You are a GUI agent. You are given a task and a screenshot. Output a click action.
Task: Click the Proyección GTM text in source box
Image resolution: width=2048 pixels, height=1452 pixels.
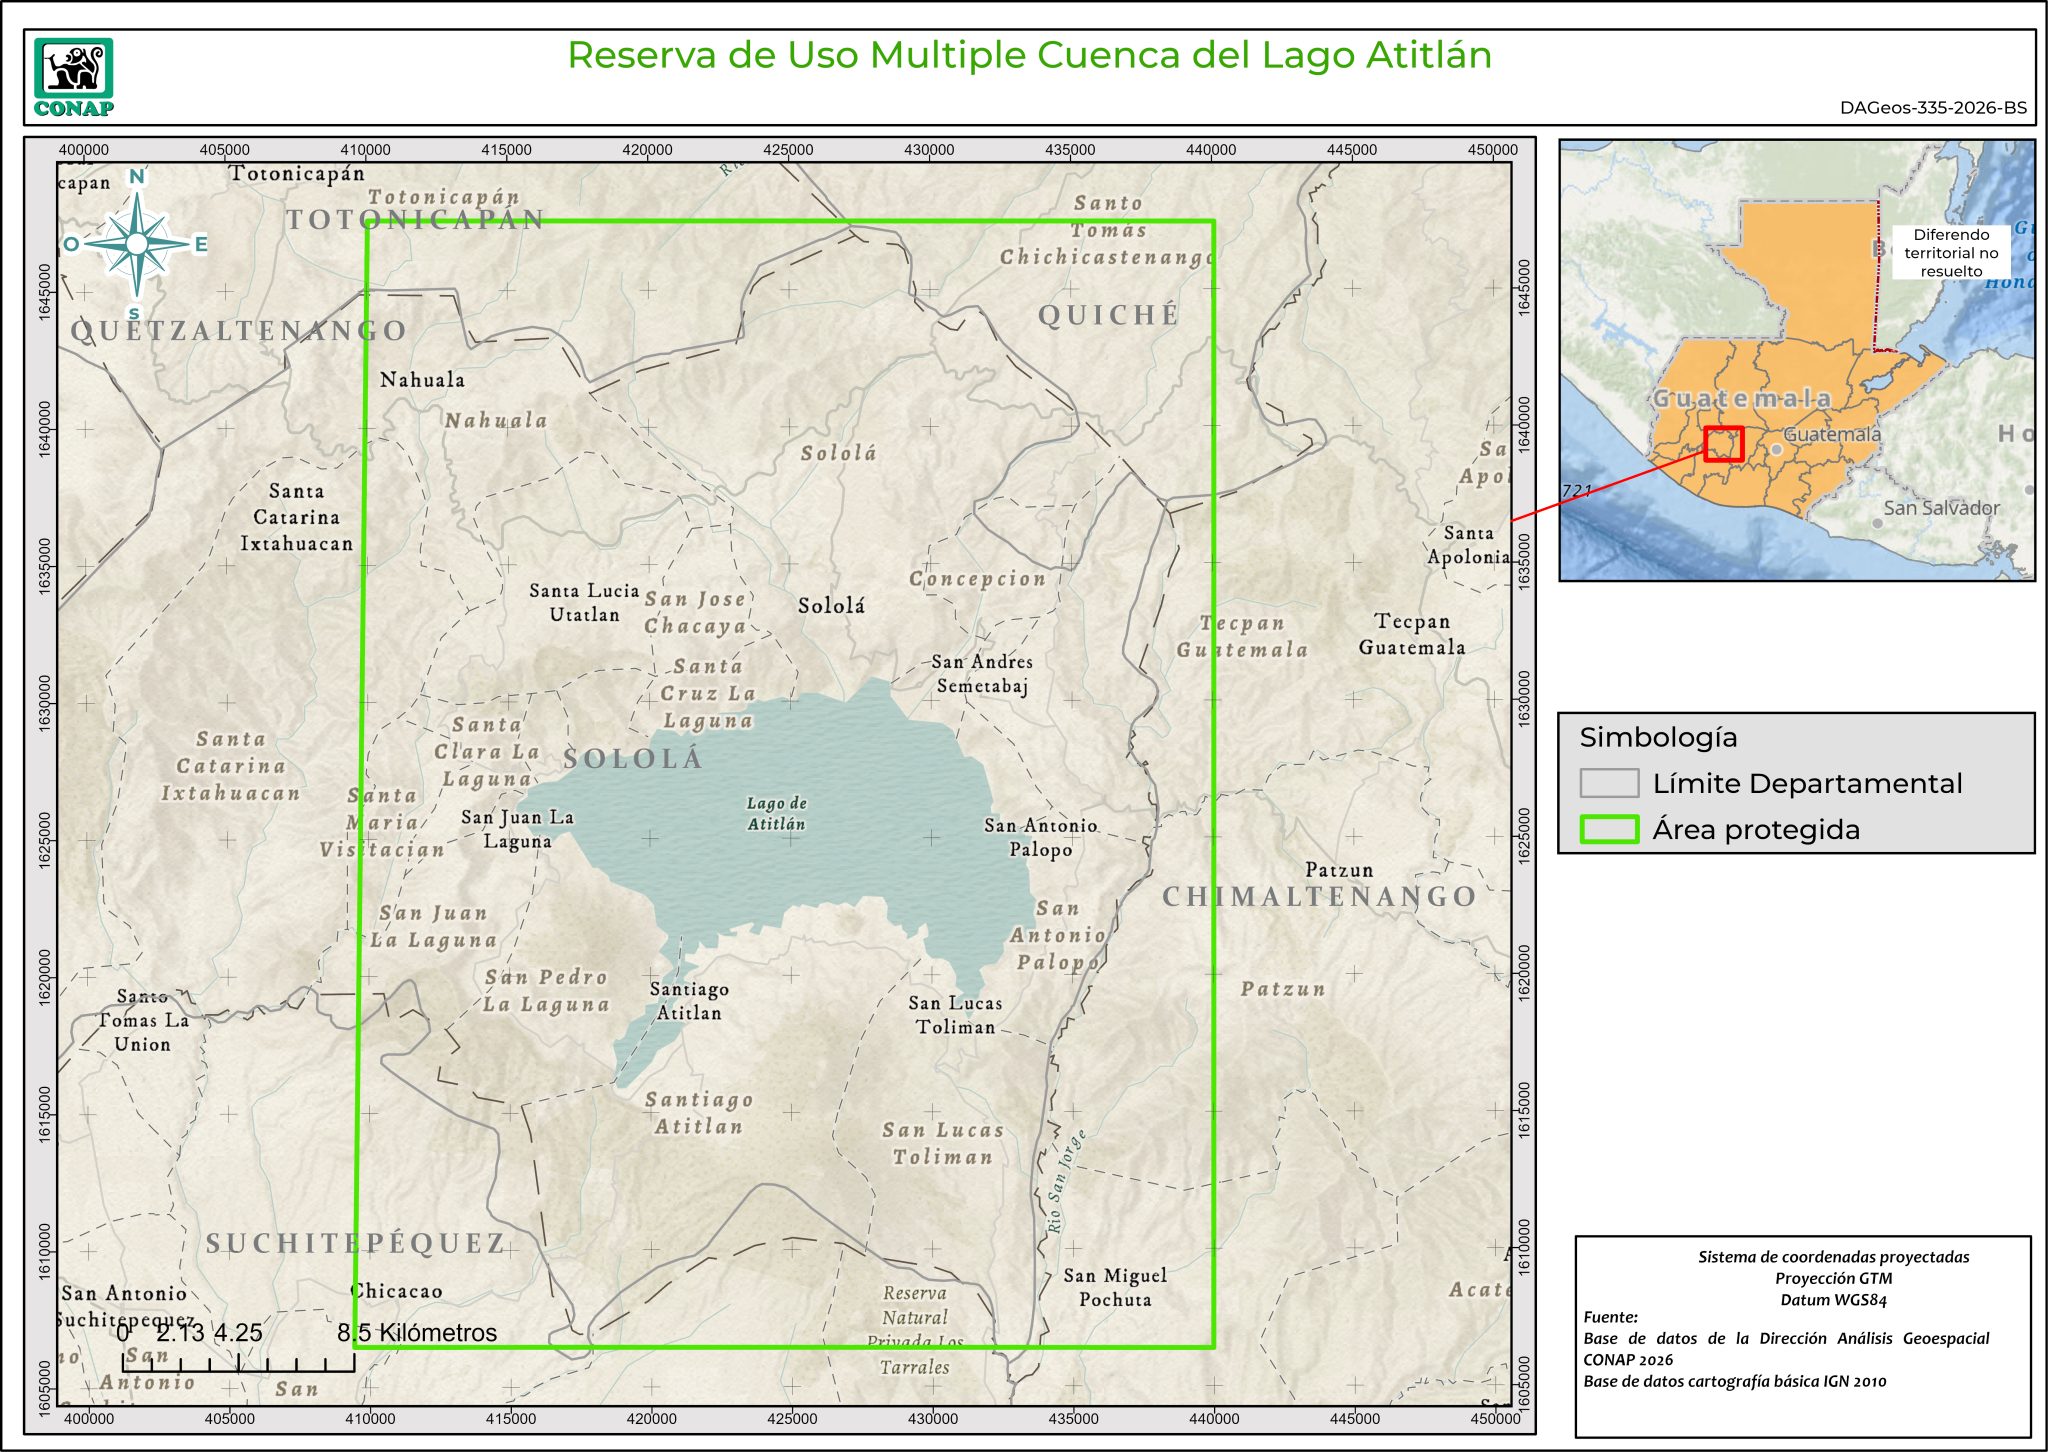tap(1833, 1278)
